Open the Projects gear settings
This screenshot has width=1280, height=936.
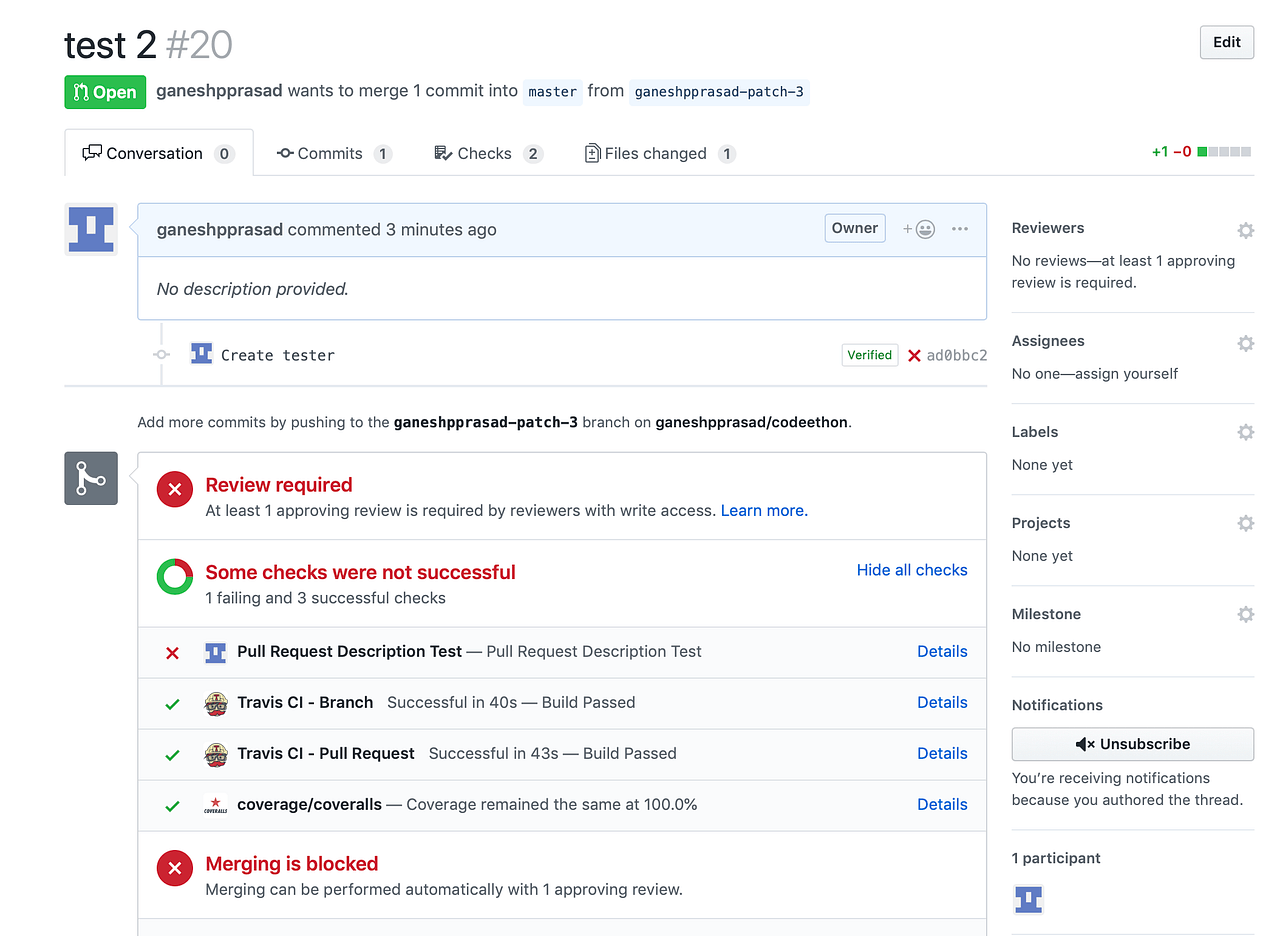(1245, 523)
